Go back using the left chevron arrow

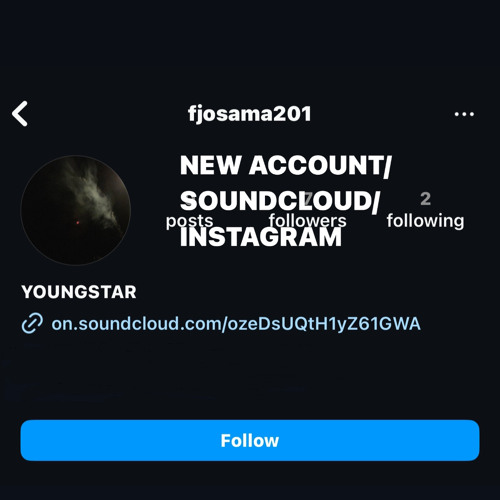20,114
